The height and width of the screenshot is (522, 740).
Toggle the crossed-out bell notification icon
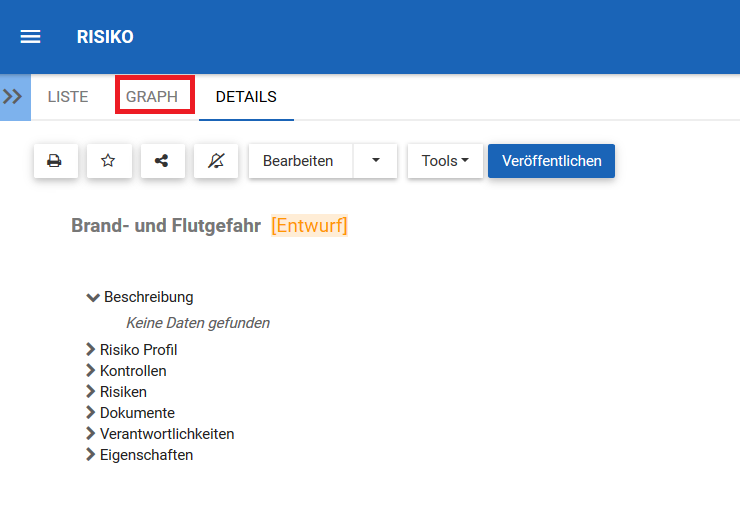click(x=215, y=161)
